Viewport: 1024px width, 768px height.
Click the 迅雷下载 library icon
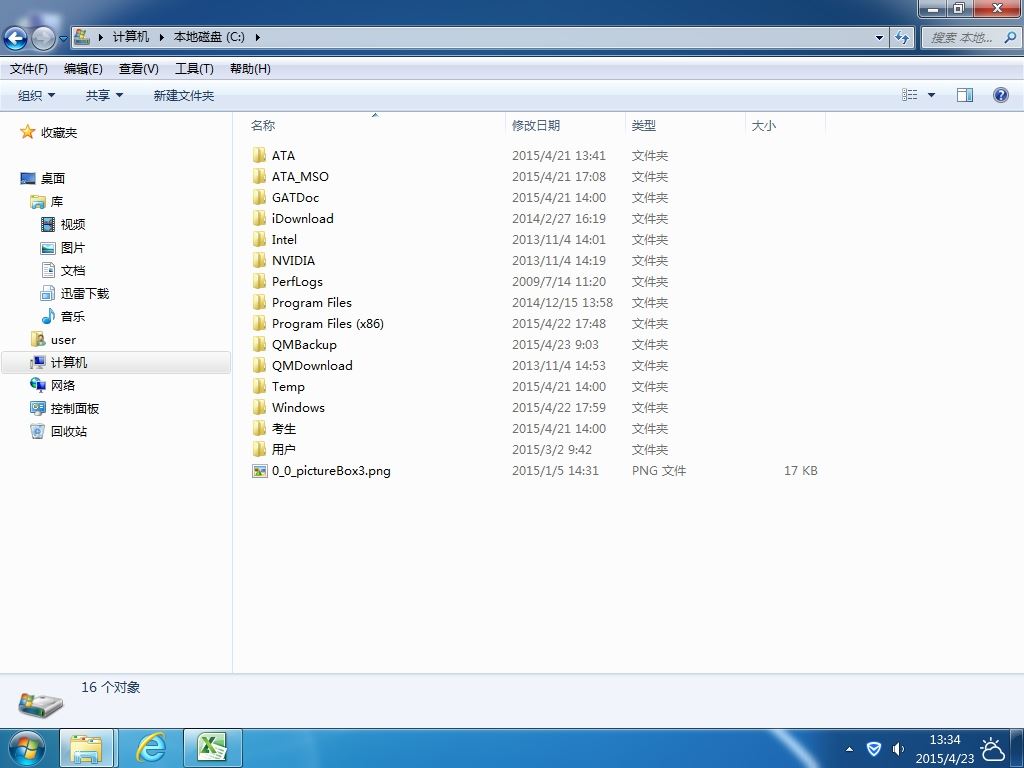pyautogui.click(x=48, y=293)
